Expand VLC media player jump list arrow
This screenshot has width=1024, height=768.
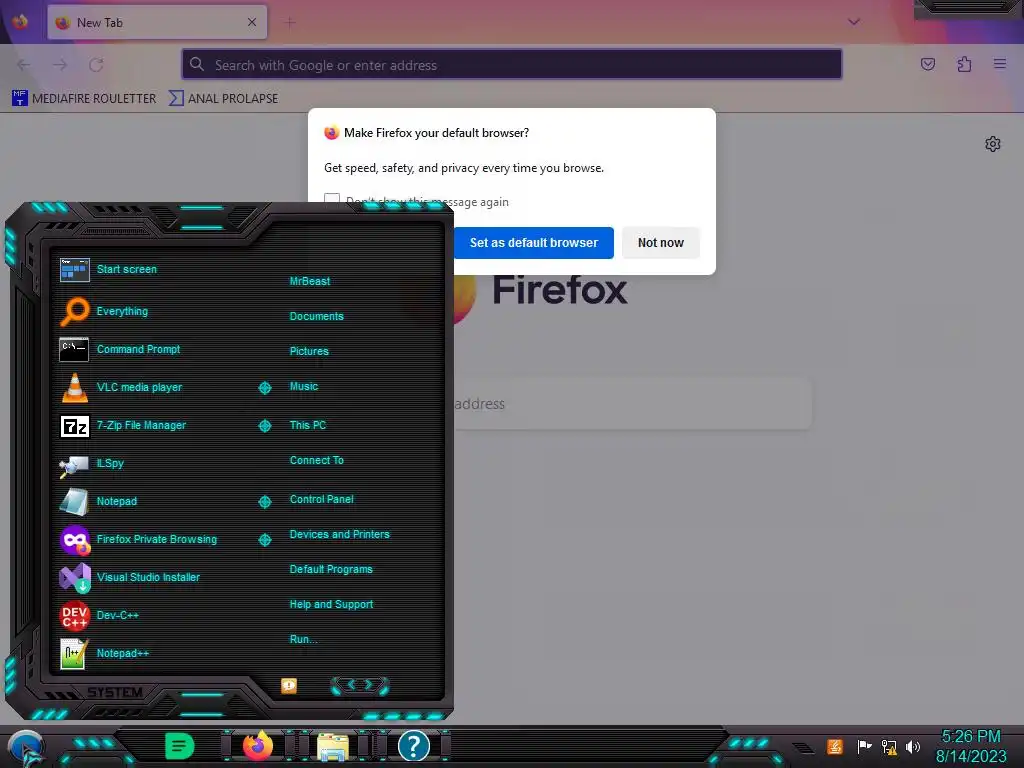(x=264, y=388)
